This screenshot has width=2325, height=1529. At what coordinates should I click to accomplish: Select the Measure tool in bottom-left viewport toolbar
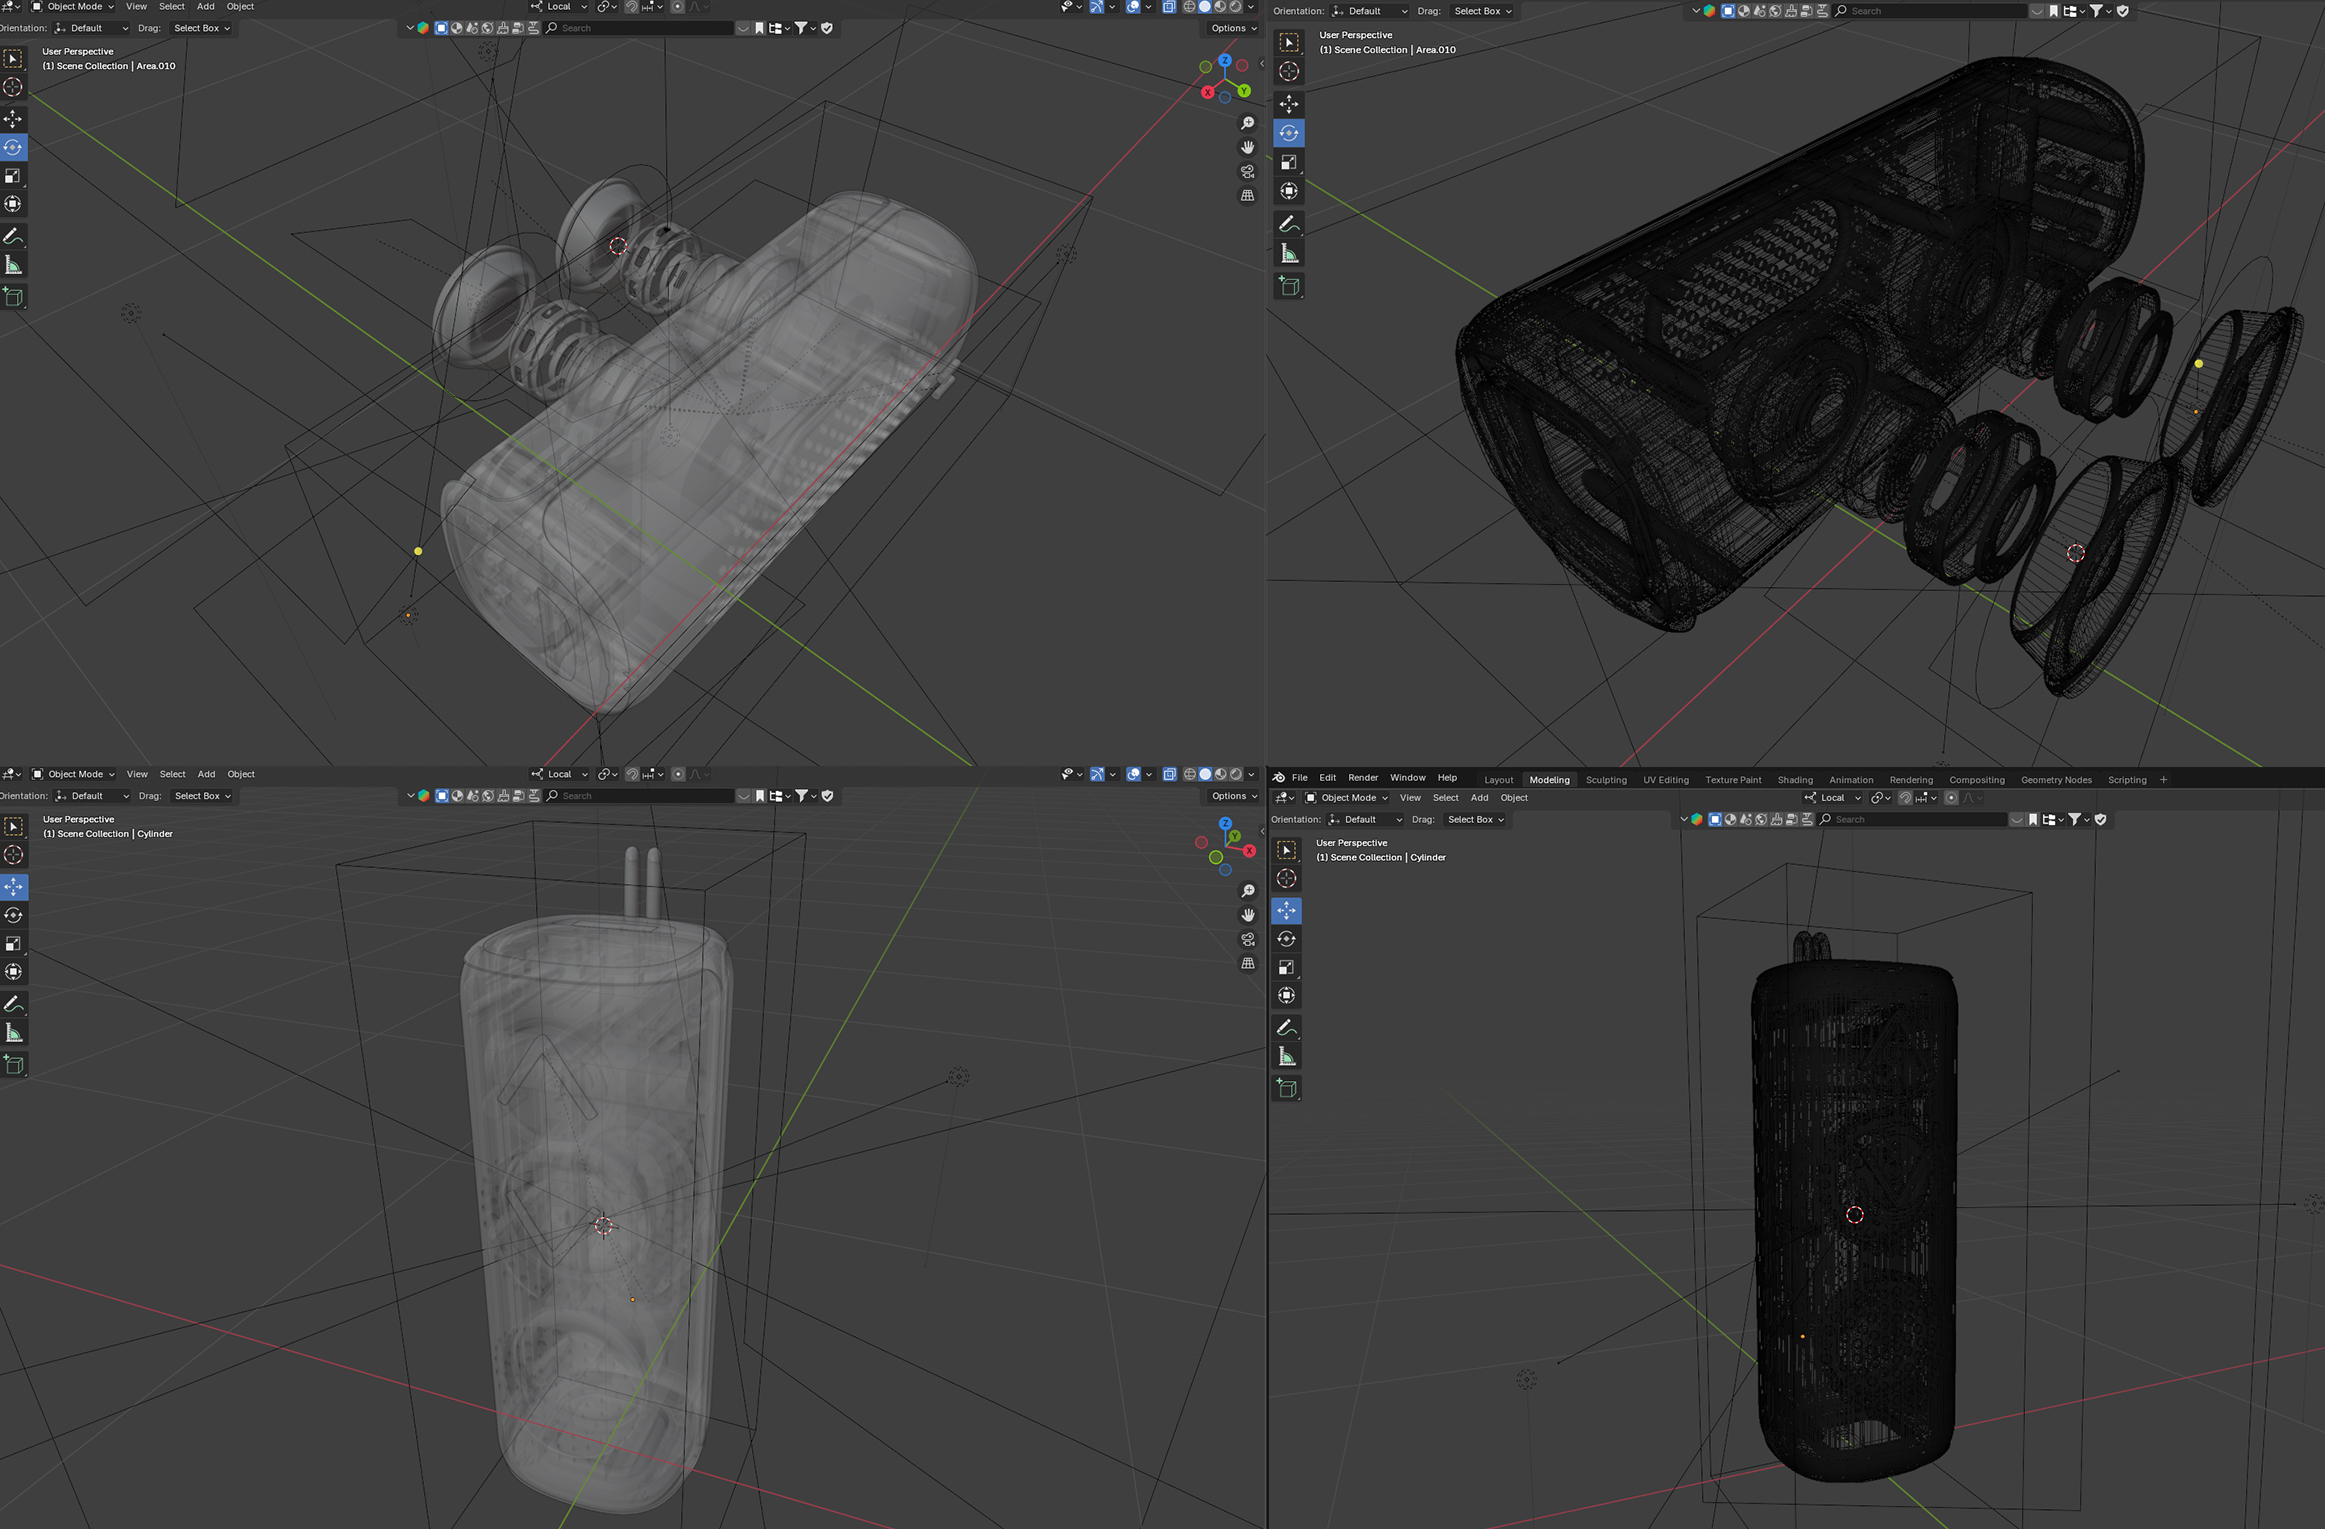[x=14, y=1033]
